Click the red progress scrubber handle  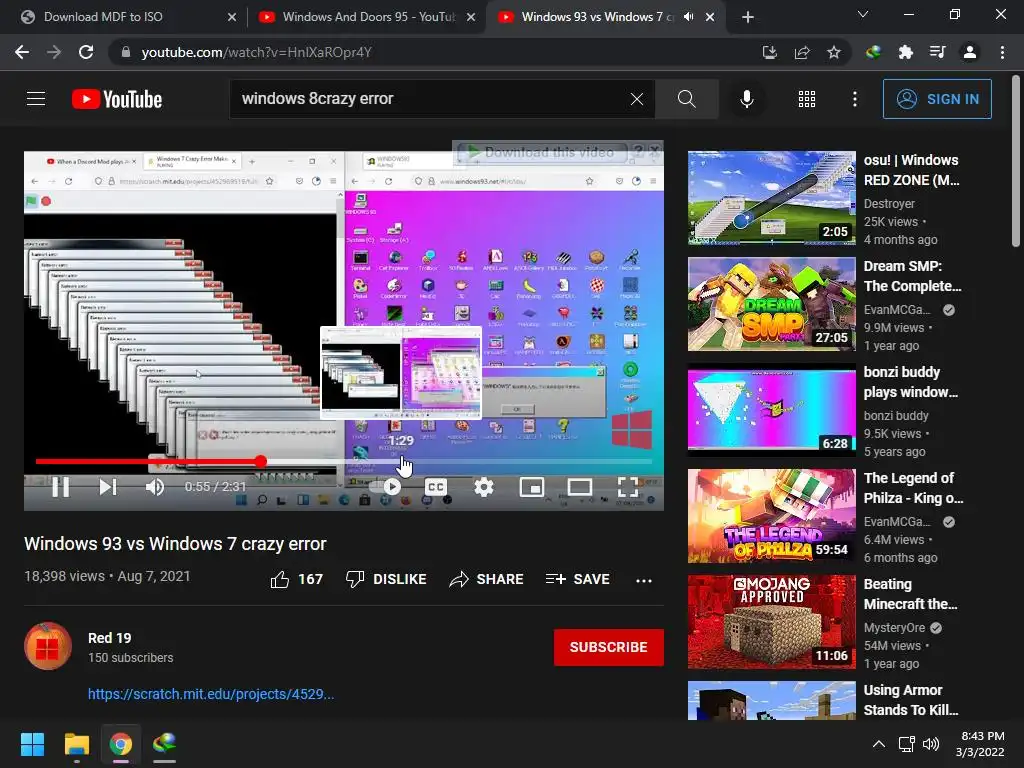pyautogui.click(x=261, y=462)
